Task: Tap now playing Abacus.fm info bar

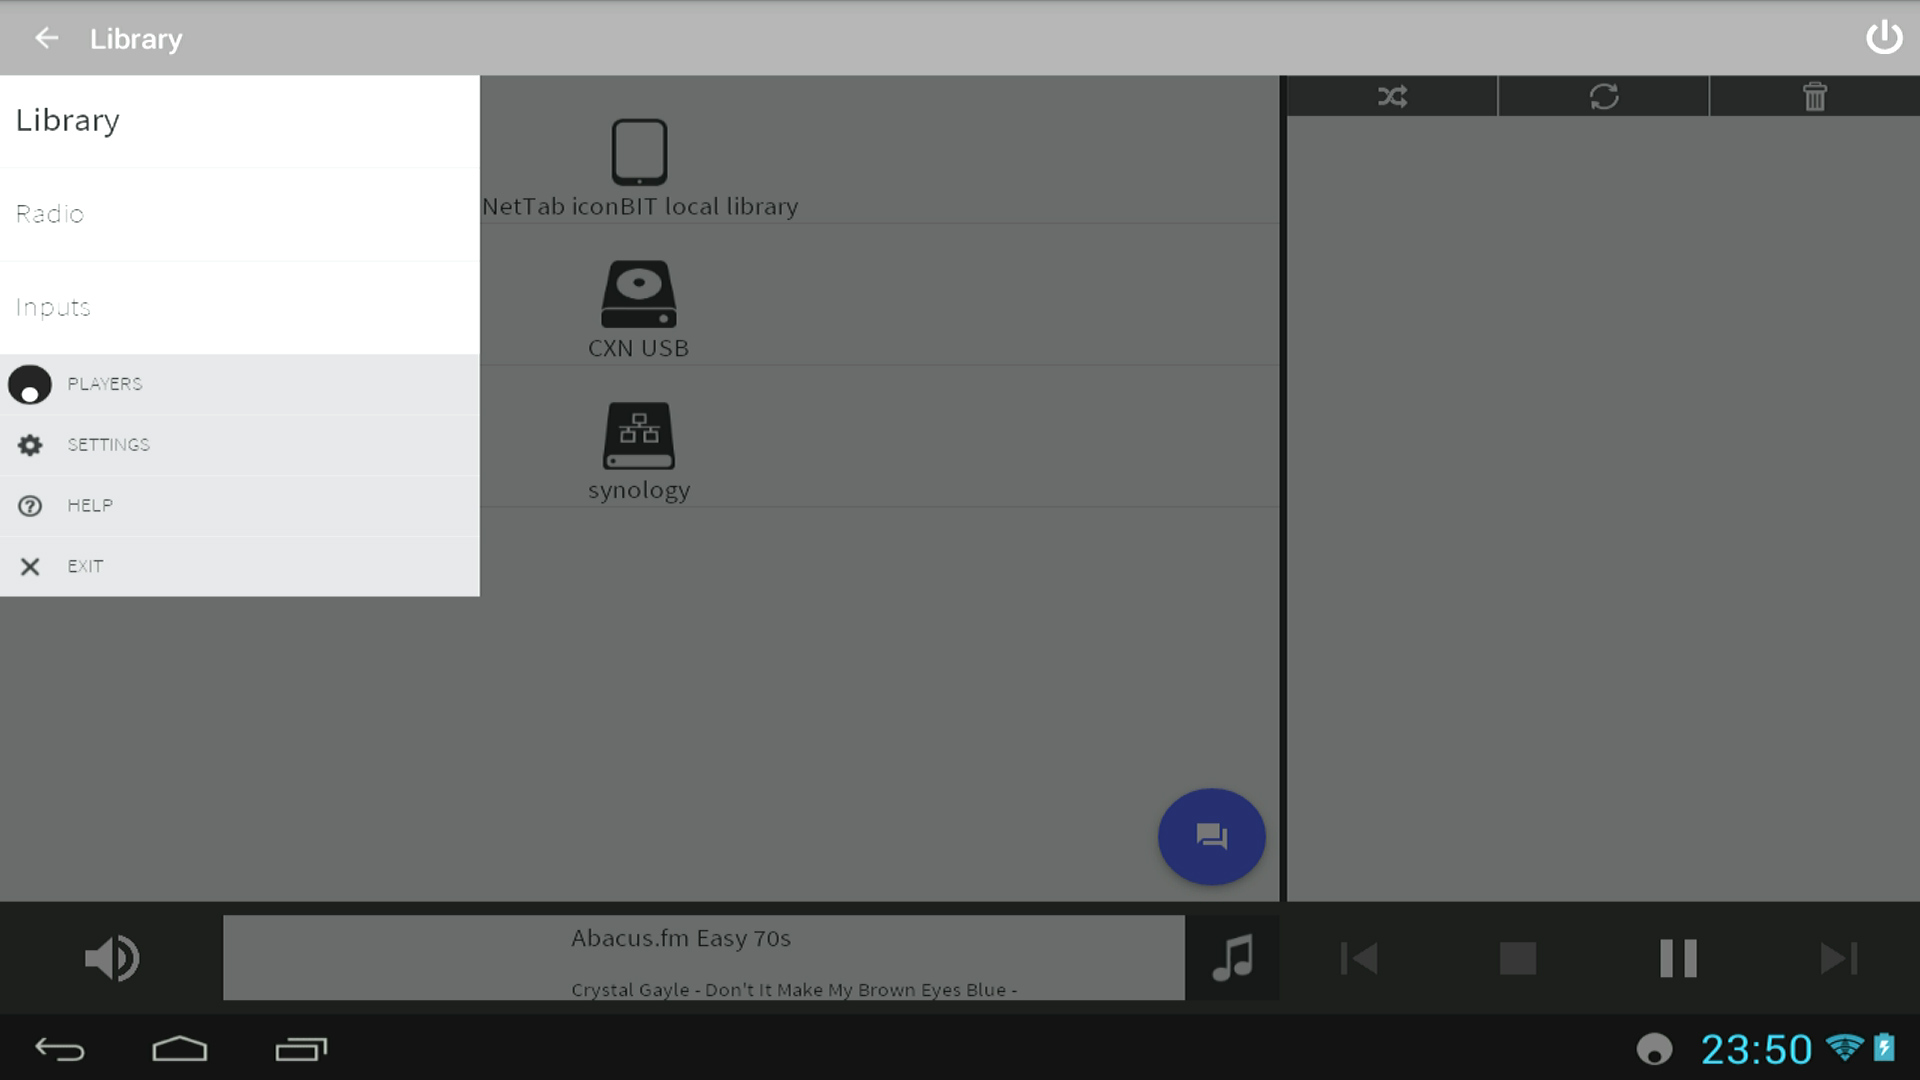Action: 703,958
